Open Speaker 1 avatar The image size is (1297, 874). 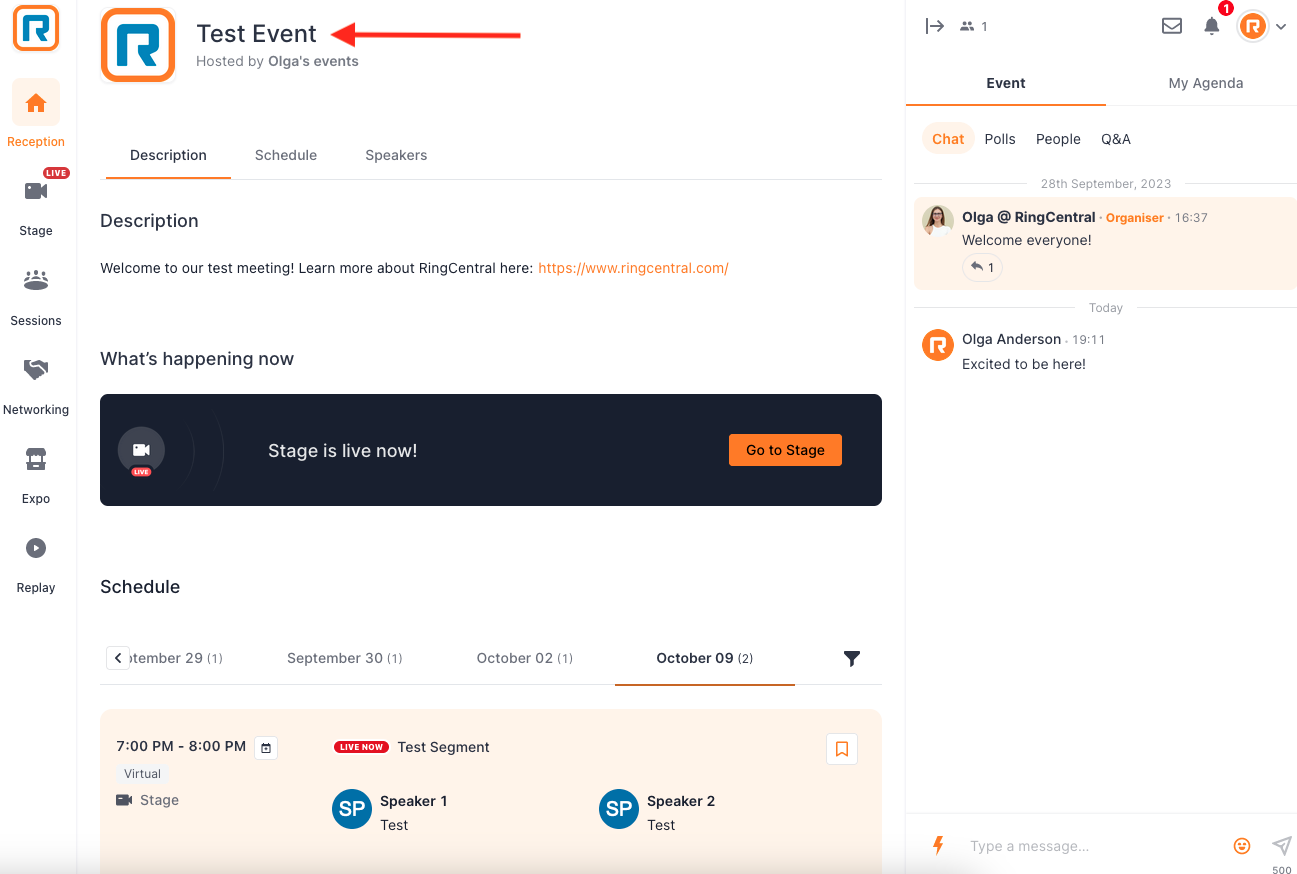(x=352, y=809)
